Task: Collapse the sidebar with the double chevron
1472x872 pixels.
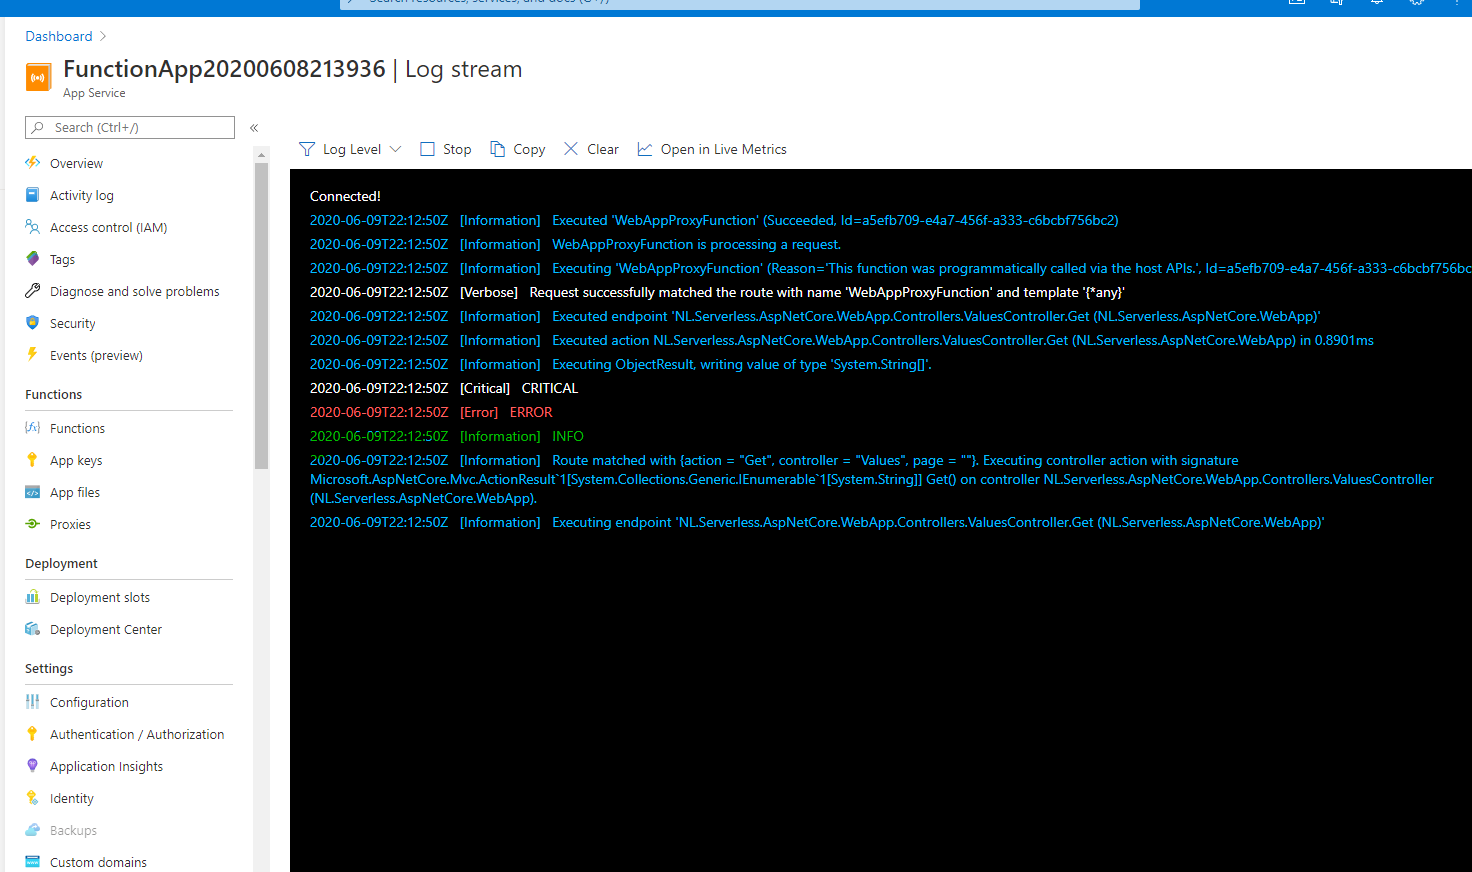Action: click(253, 128)
